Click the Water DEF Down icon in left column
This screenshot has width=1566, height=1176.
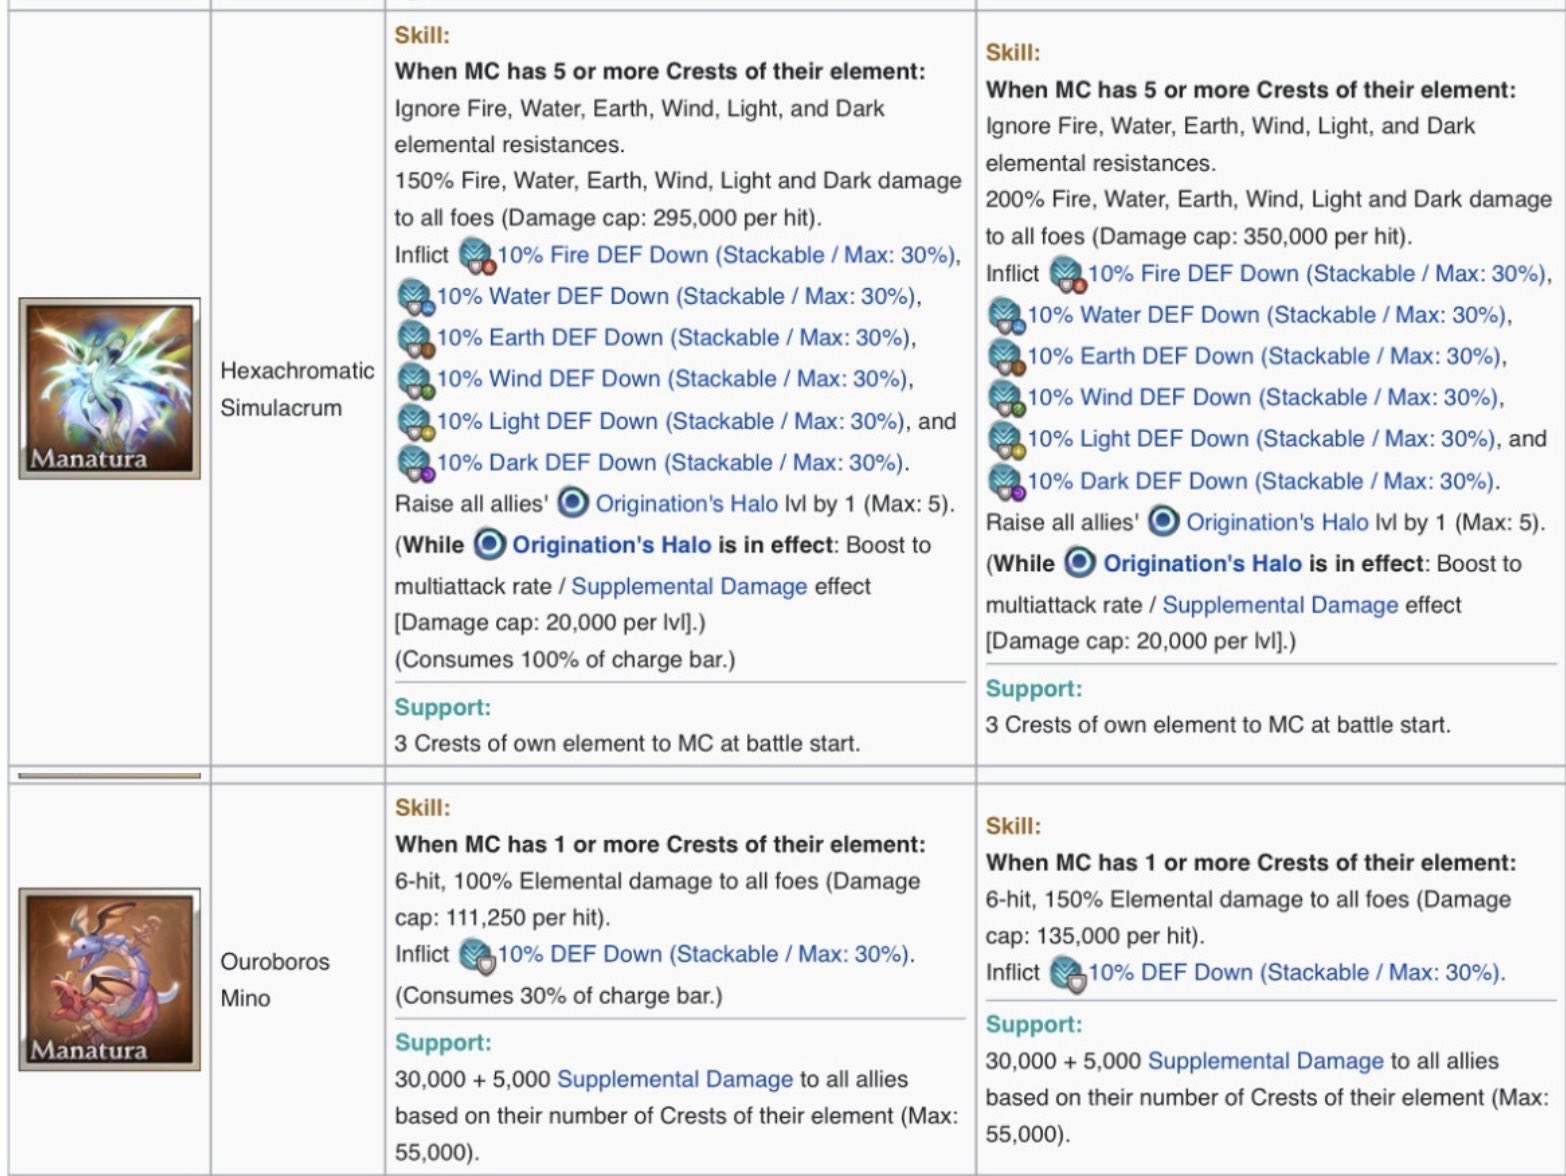(415, 297)
